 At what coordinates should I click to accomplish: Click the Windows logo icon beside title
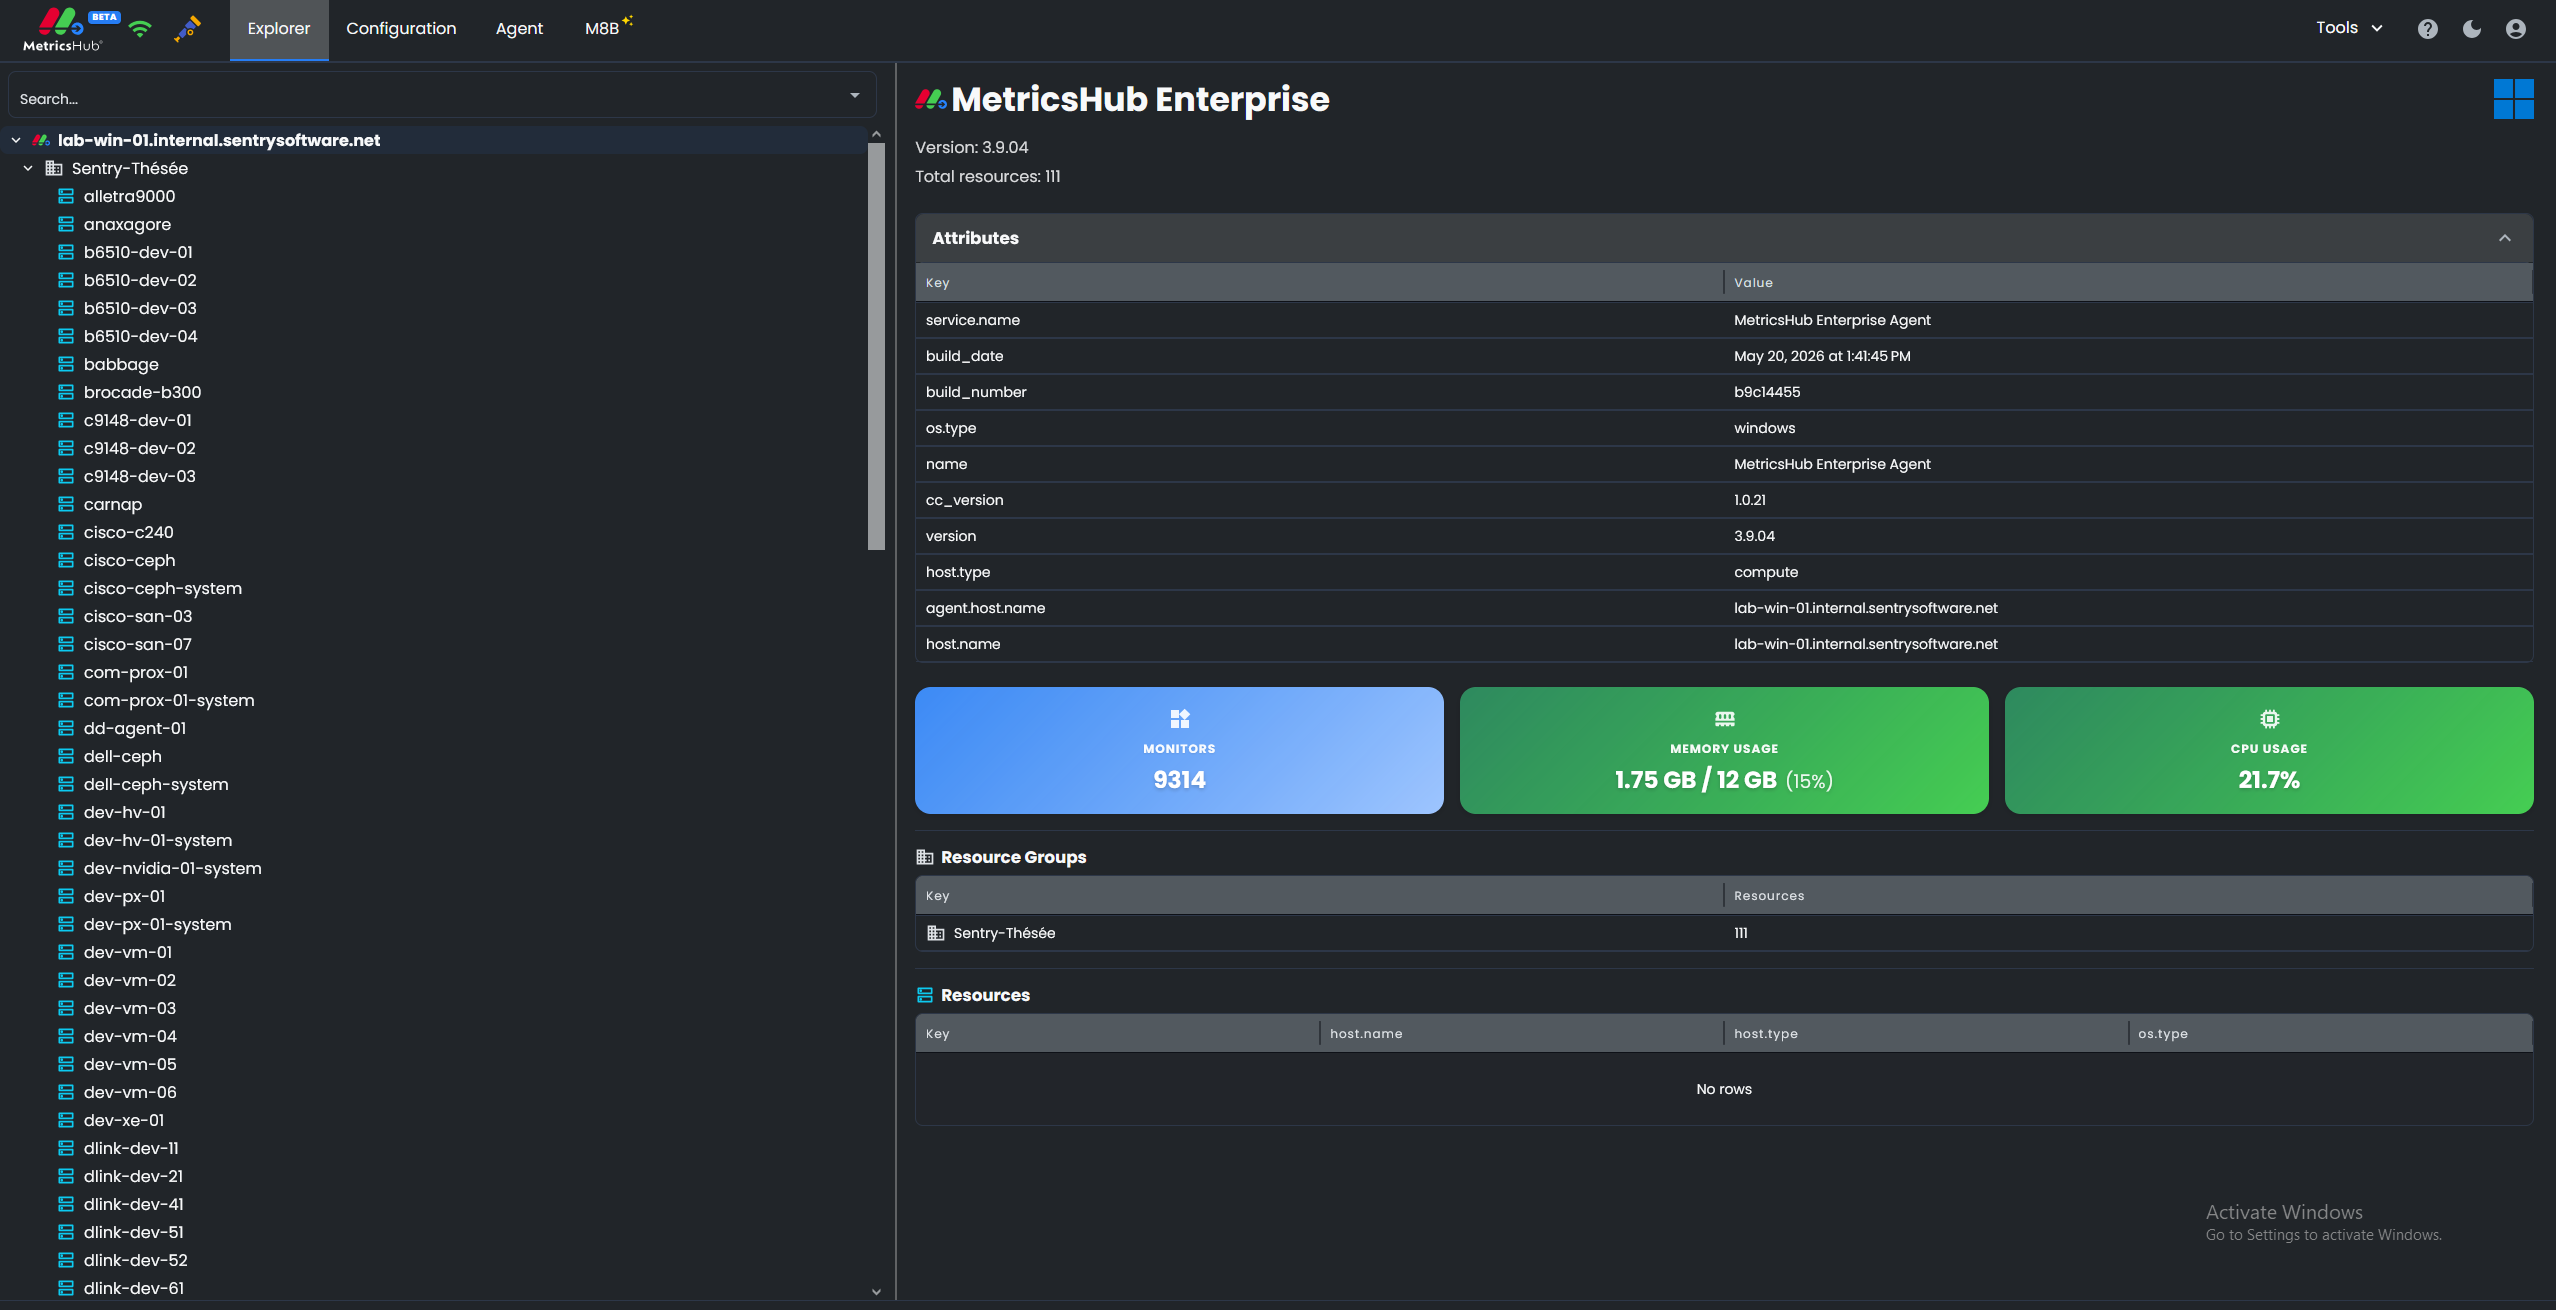[2513, 99]
